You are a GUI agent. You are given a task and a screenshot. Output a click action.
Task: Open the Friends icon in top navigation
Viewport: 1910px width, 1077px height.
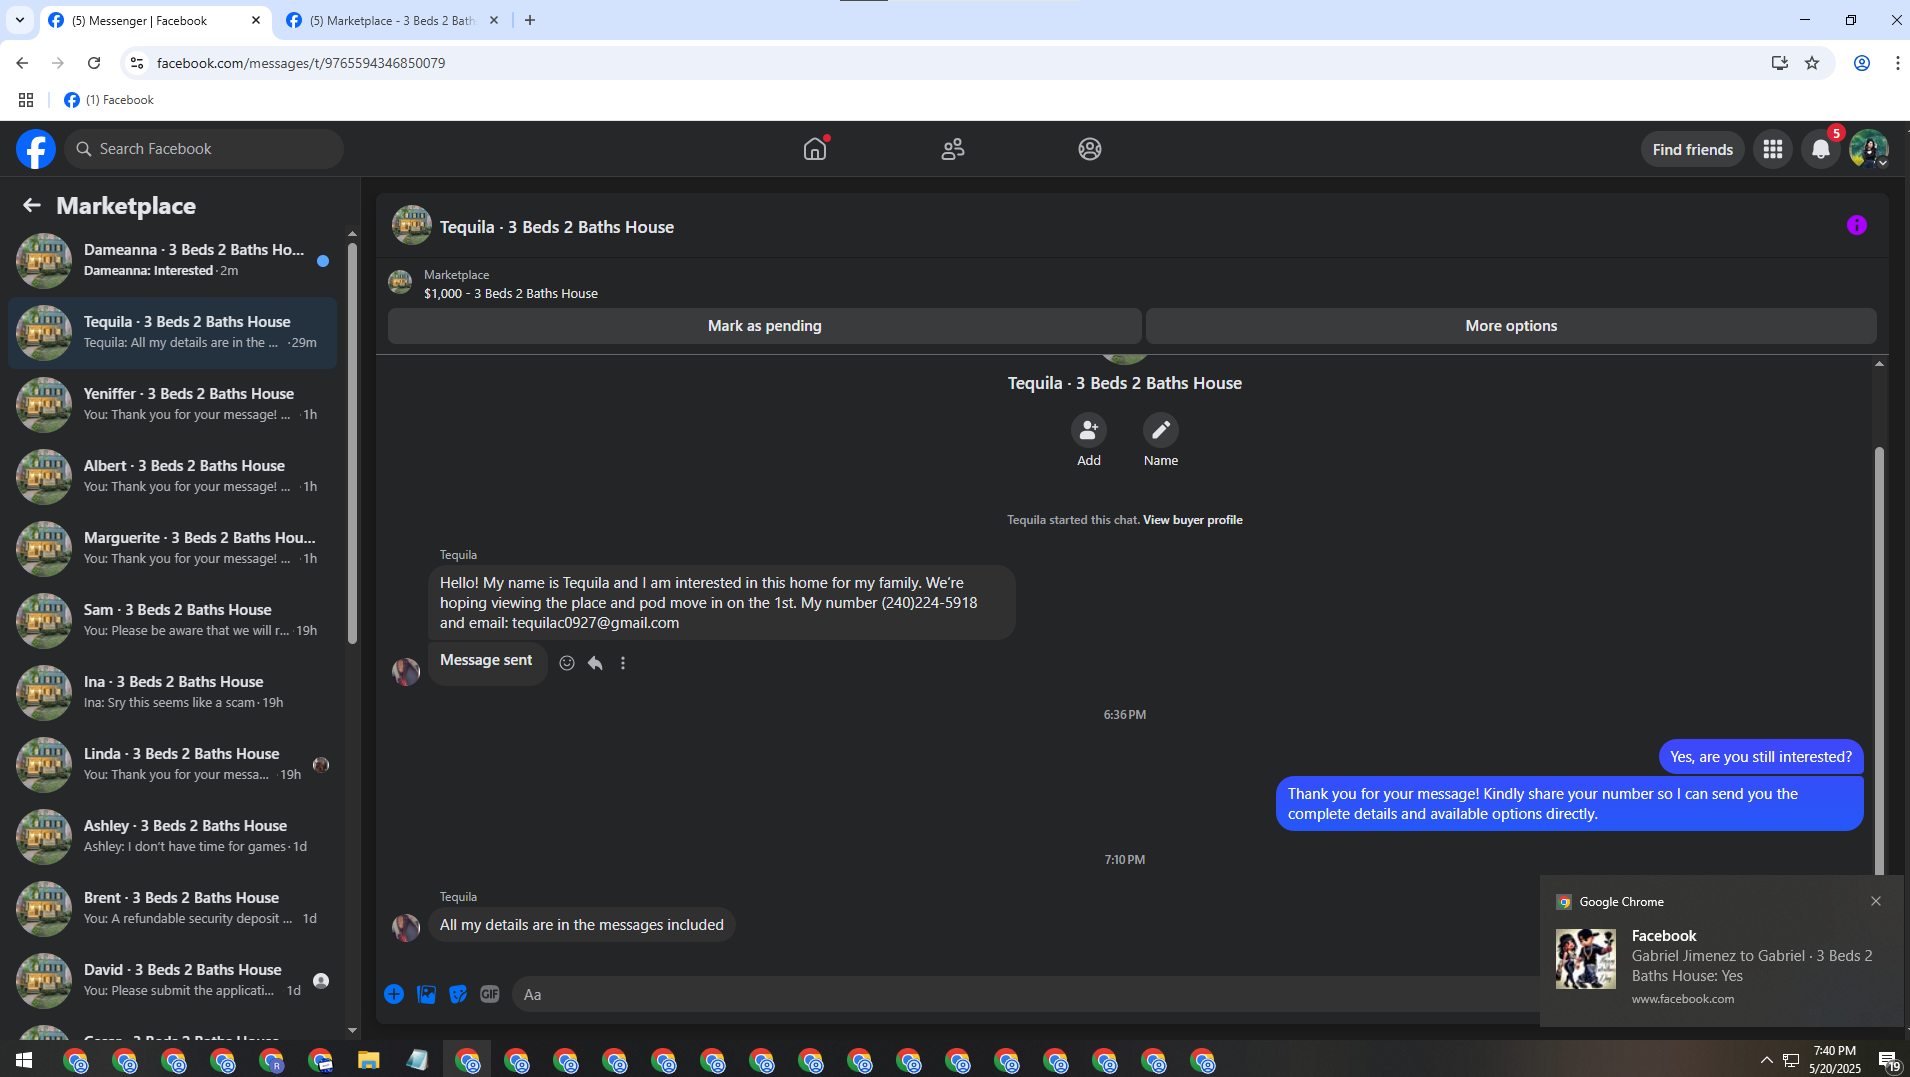point(953,149)
